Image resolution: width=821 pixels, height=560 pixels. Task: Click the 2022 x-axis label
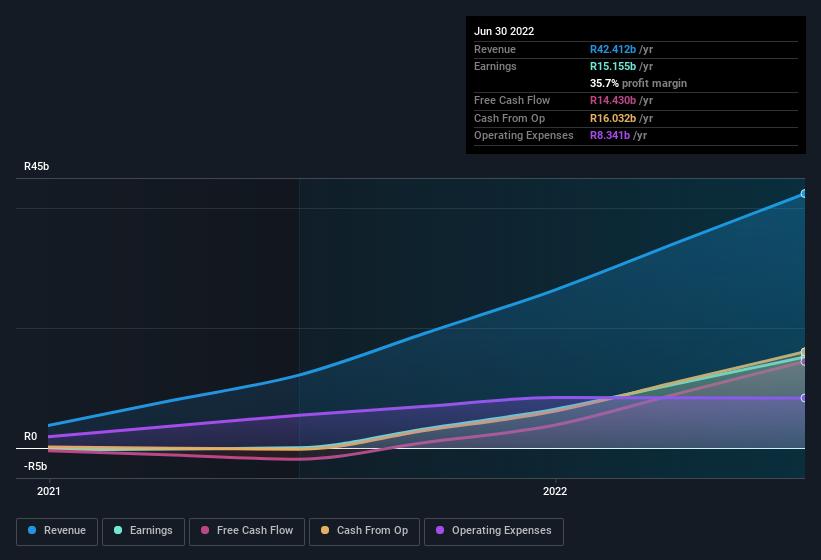(x=555, y=491)
